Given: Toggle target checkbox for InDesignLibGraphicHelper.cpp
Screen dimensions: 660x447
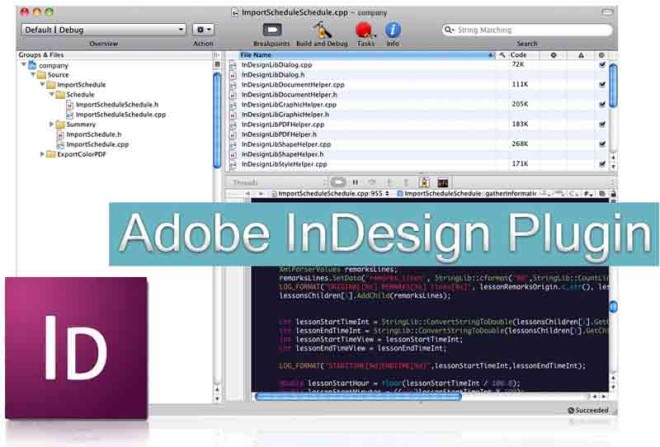Looking at the screenshot, I should pyautogui.click(x=602, y=104).
